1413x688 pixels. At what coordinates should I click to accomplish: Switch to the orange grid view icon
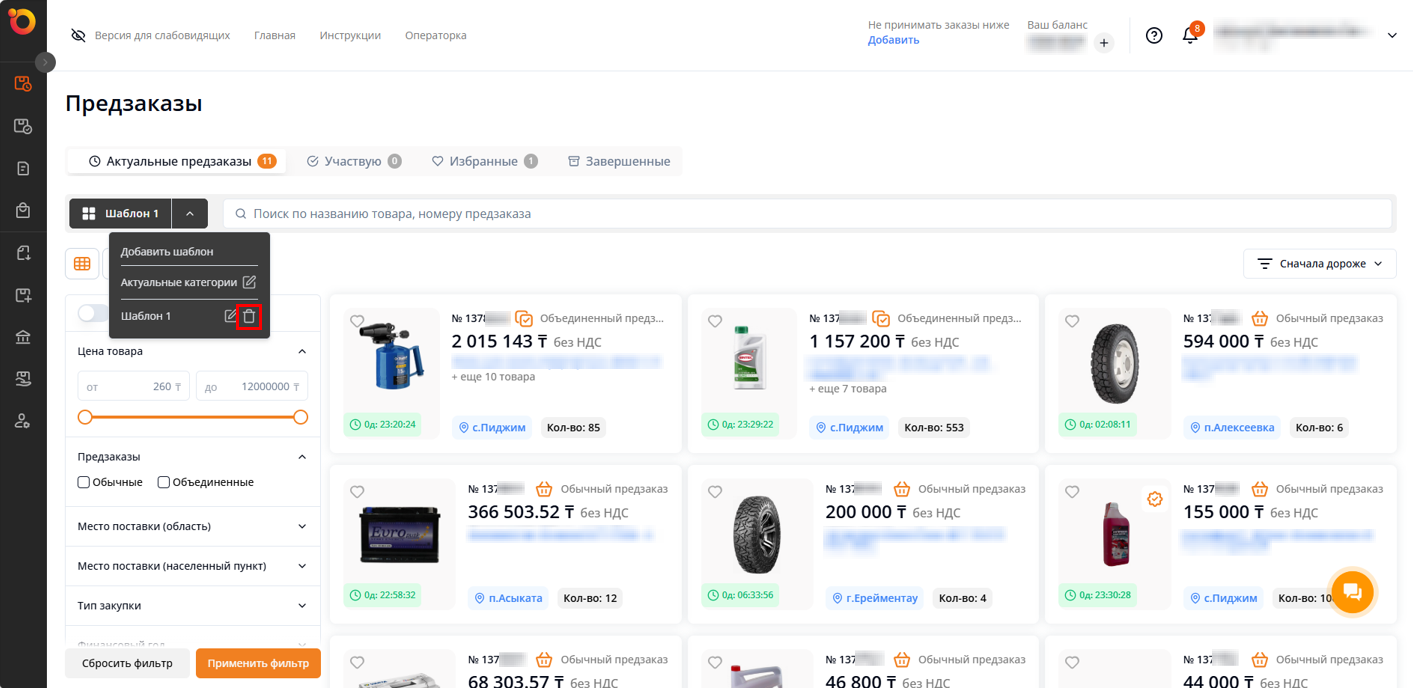click(82, 264)
